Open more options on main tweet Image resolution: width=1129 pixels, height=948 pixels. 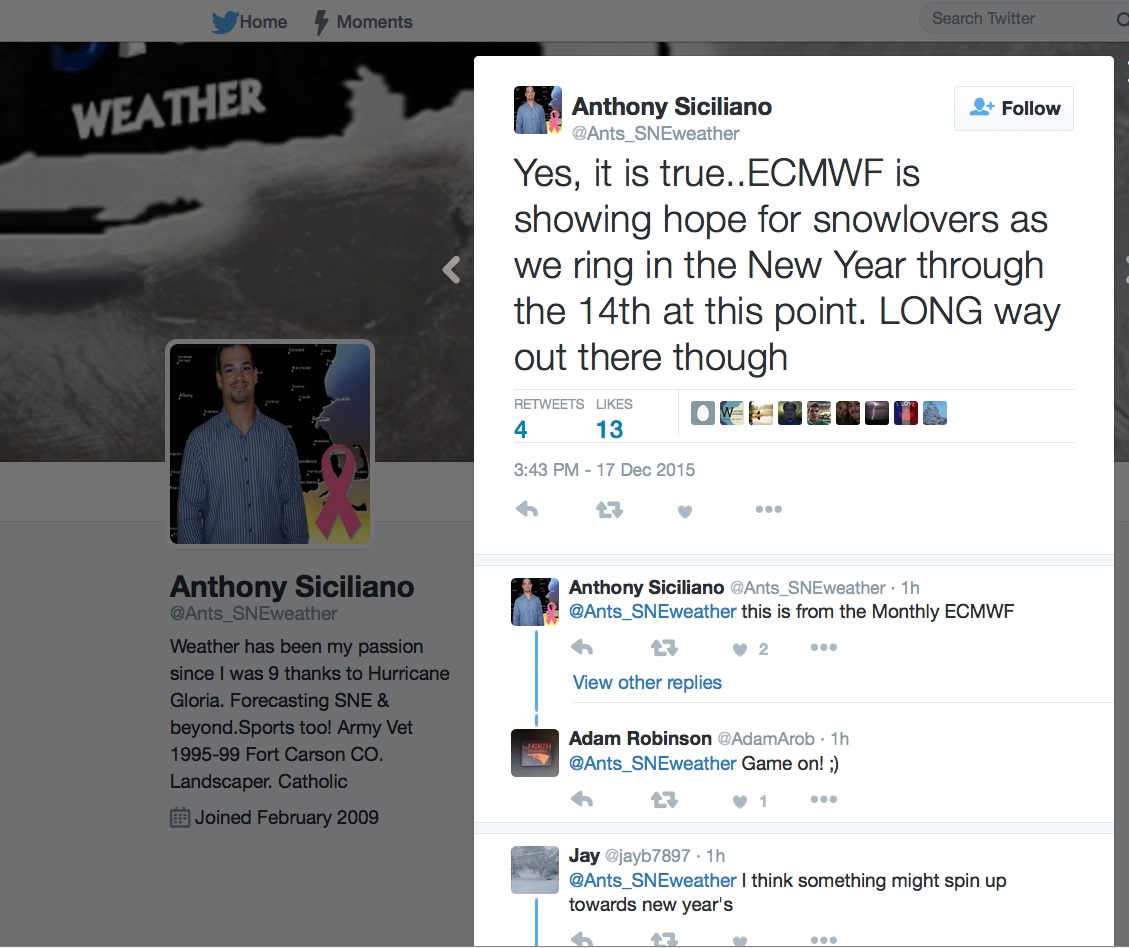click(768, 509)
